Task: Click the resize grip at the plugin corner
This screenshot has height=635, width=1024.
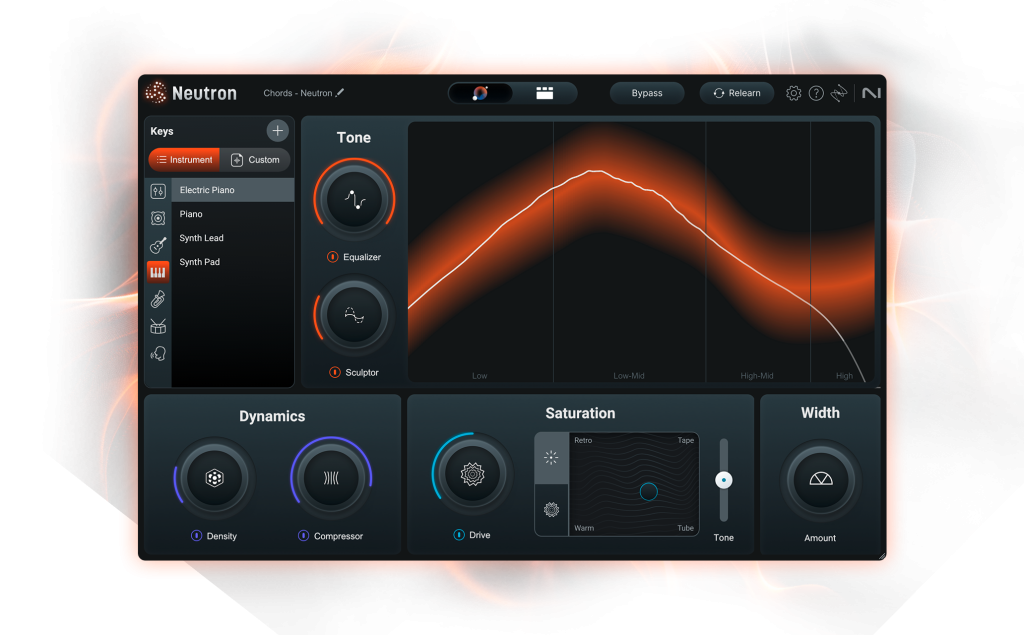Action: tap(882, 556)
